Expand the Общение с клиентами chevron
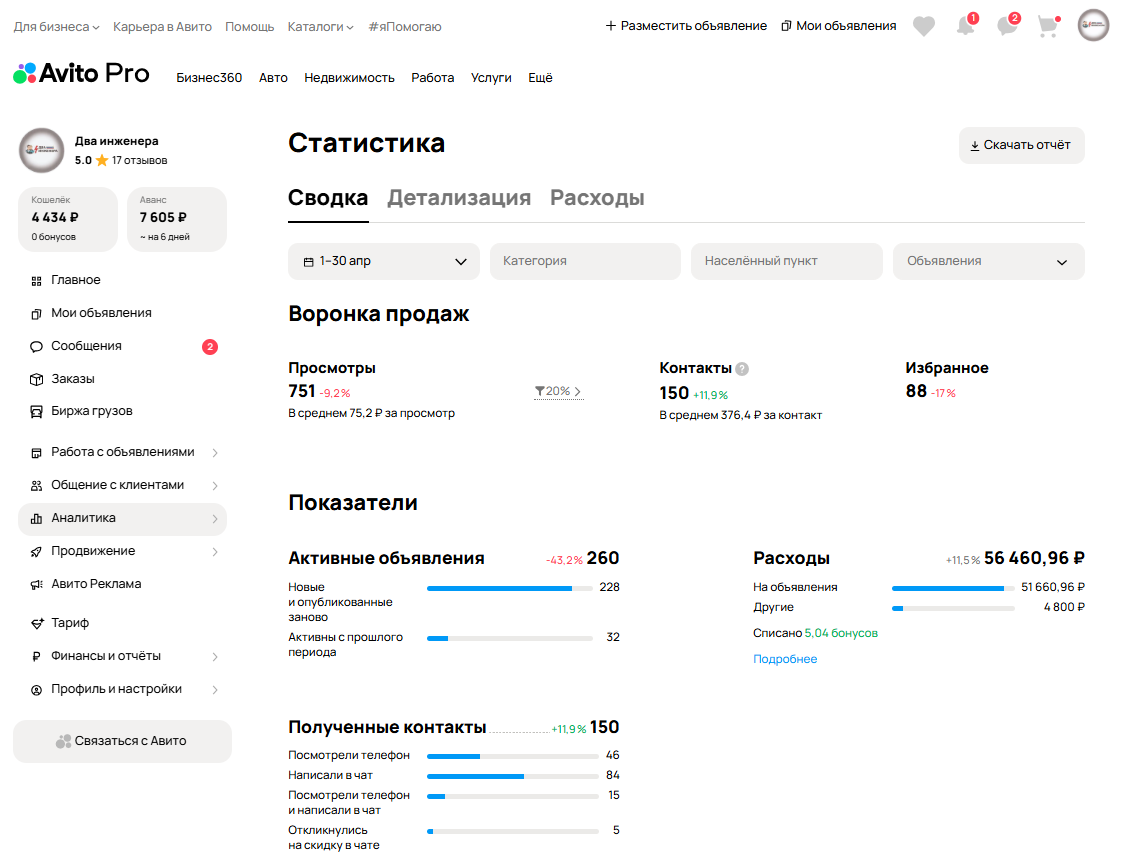The width and height of the screenshot is (1123, 858). [215, 486]
